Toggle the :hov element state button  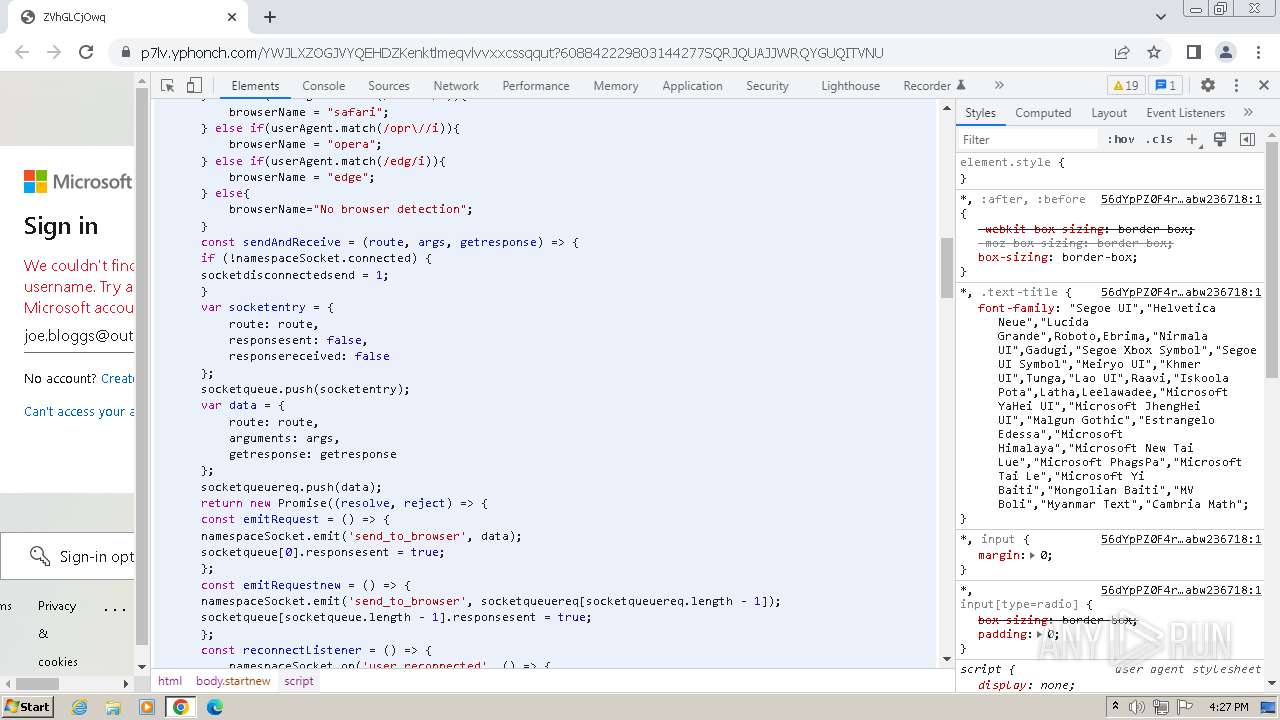pyautogui.click(x=1121, y=140)
